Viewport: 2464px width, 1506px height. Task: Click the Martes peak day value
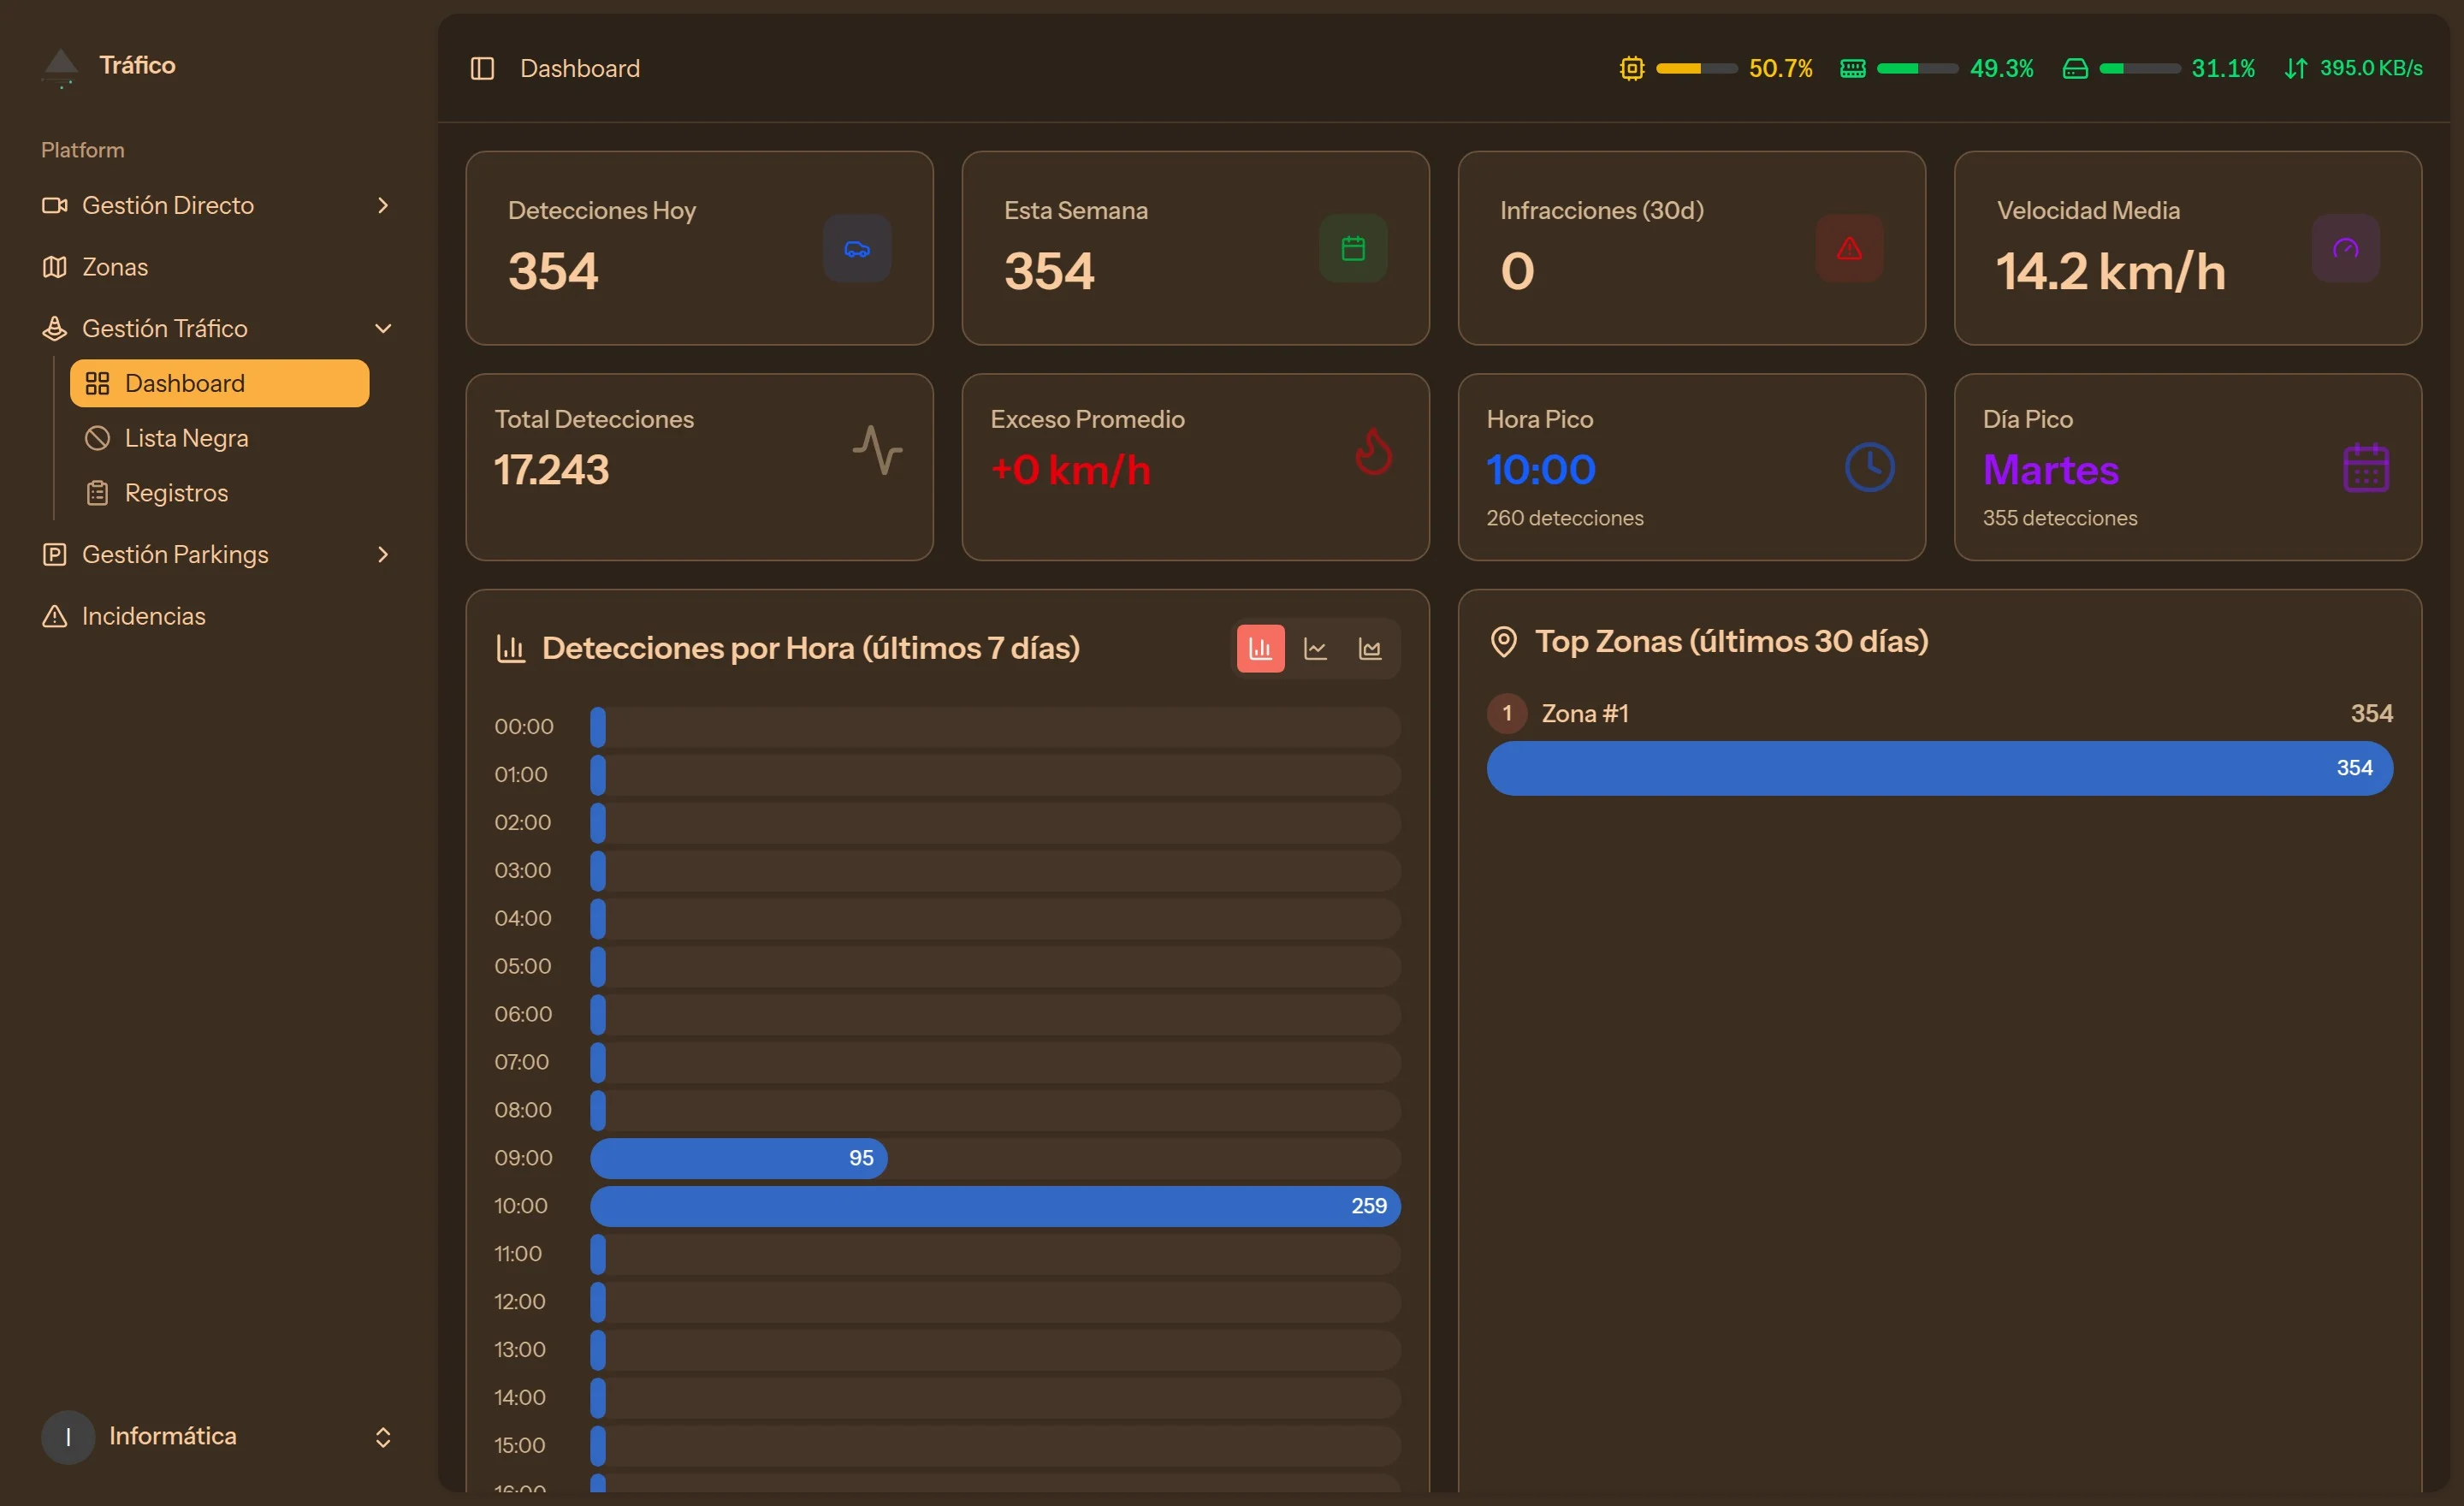click(2050, 470)
